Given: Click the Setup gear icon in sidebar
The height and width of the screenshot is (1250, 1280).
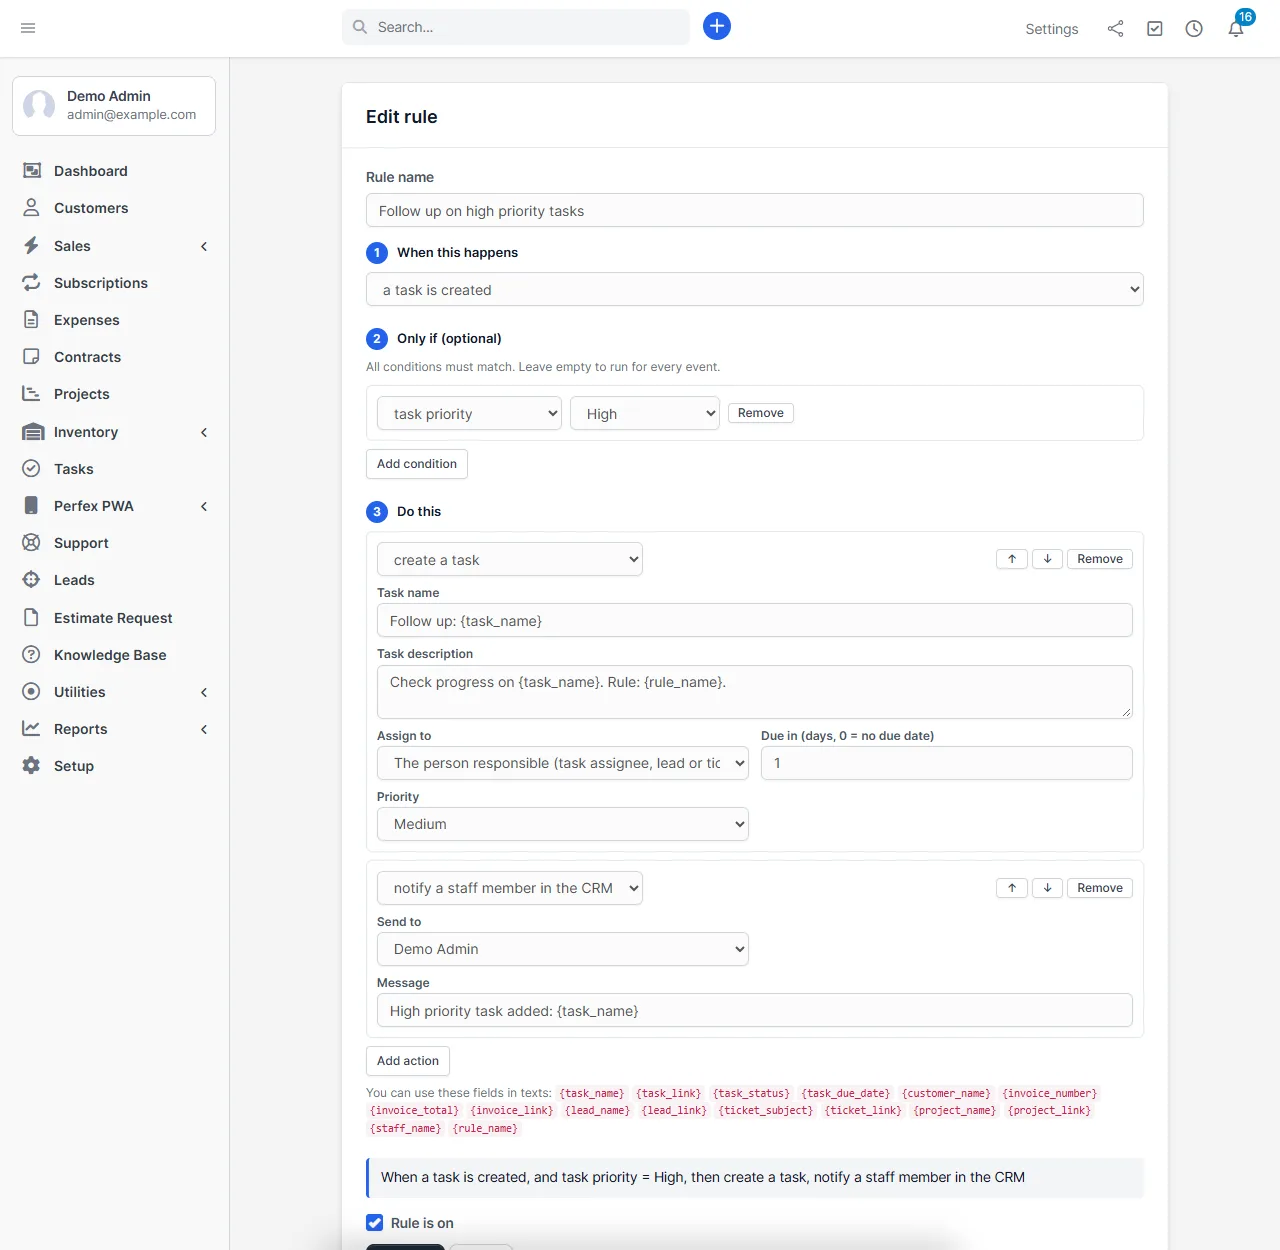Looking at the screenshot, I should click(x=32, y=766).
